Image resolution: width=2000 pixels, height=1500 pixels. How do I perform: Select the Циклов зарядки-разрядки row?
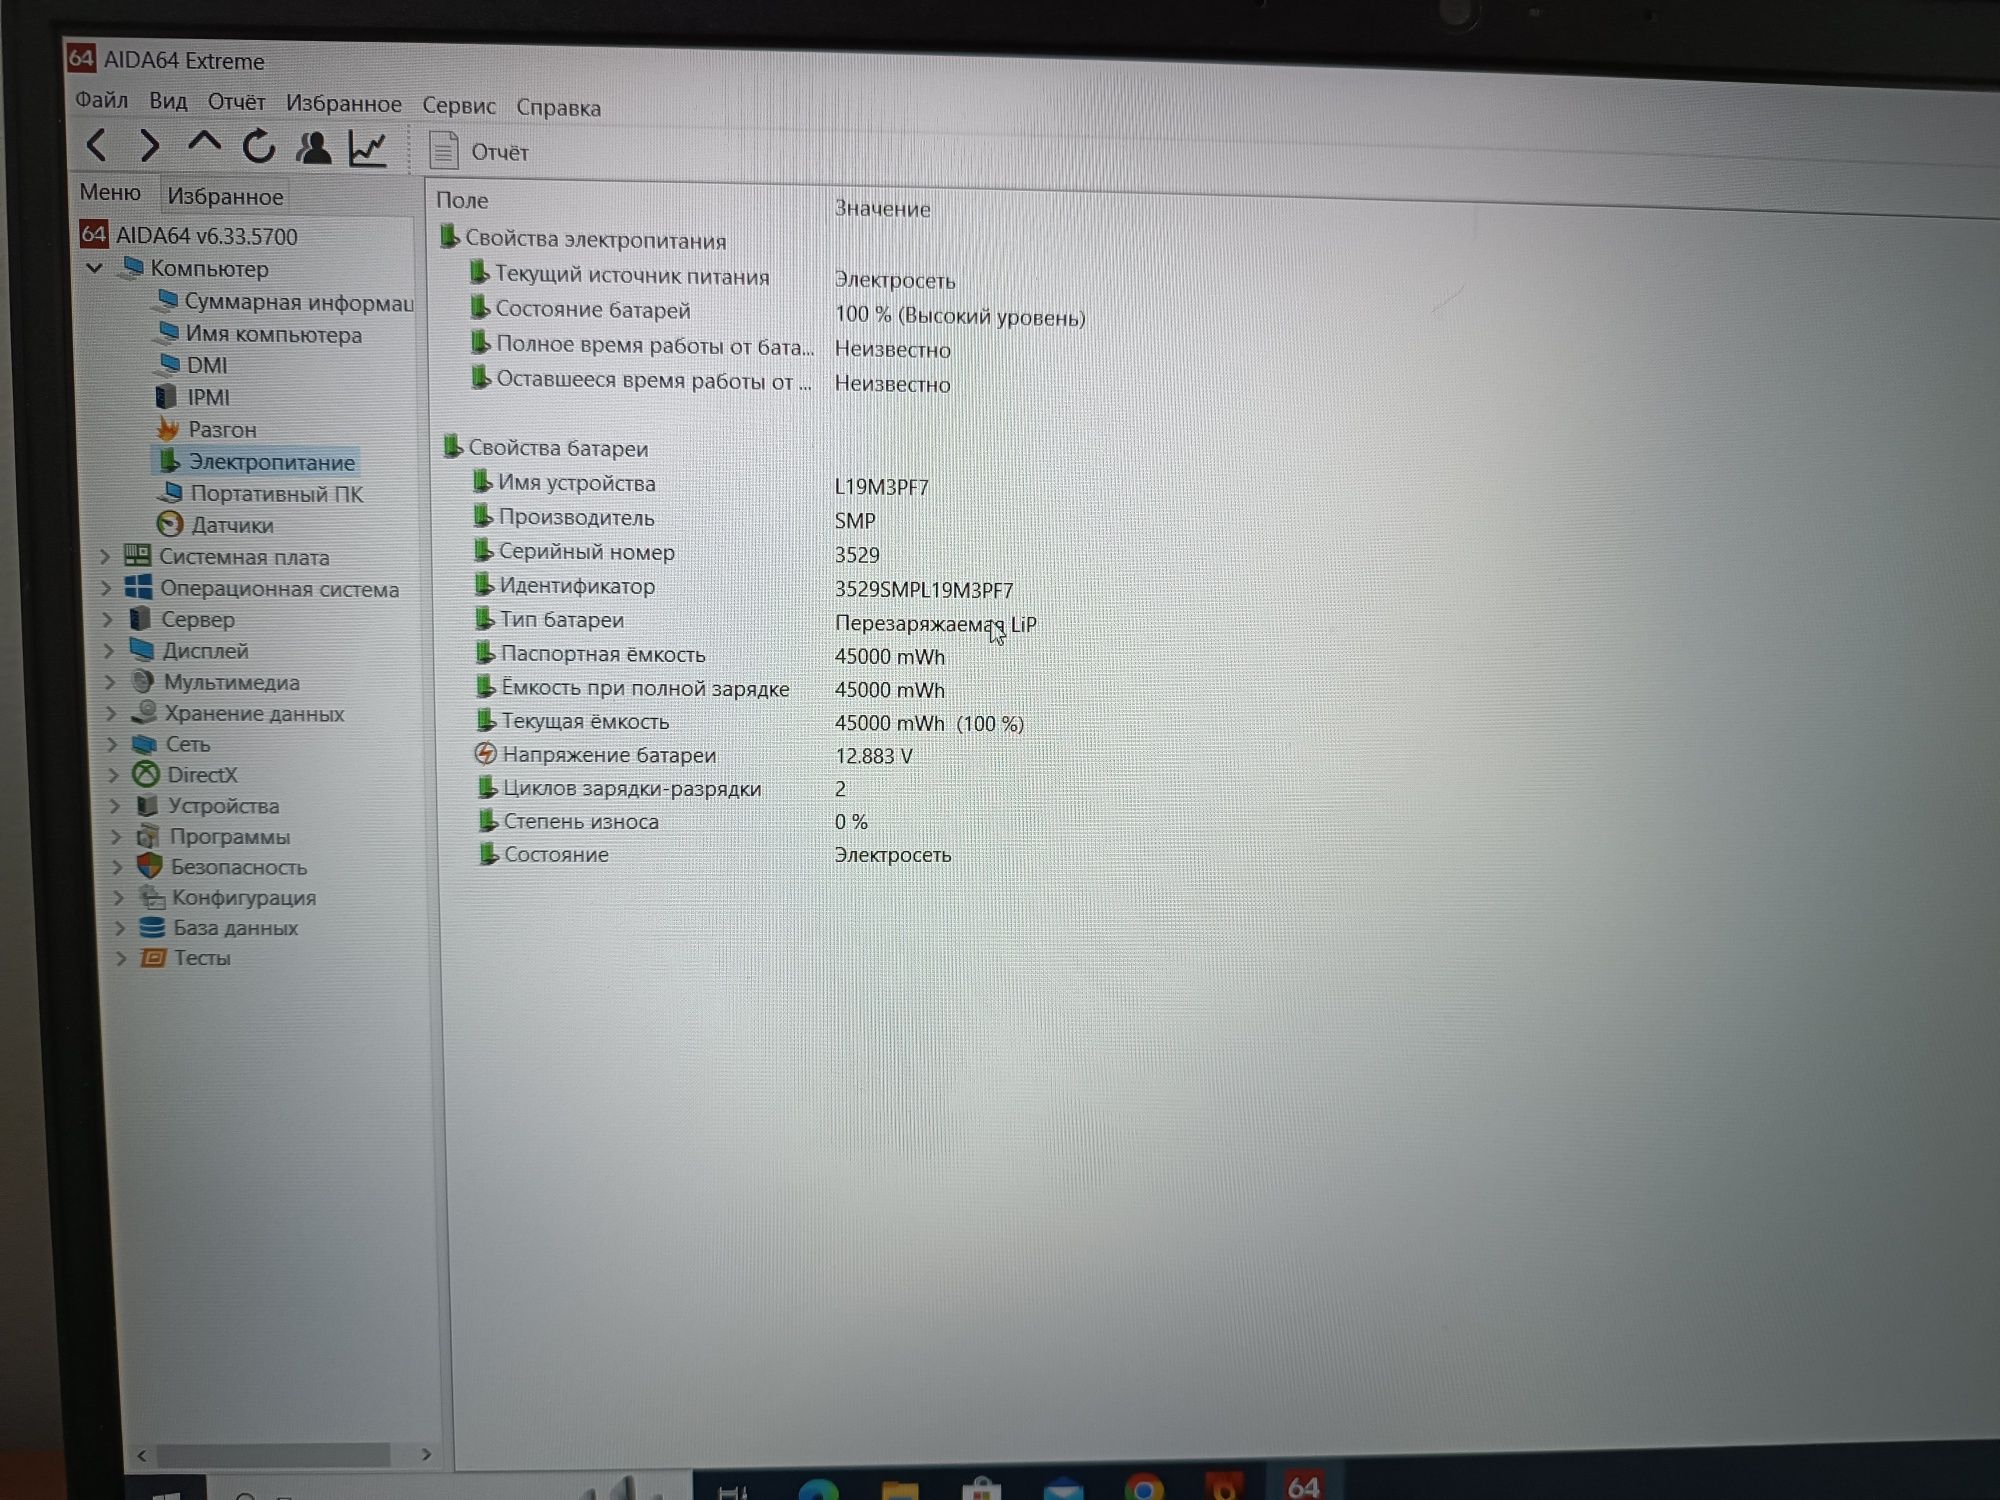[x=661, y=788]
